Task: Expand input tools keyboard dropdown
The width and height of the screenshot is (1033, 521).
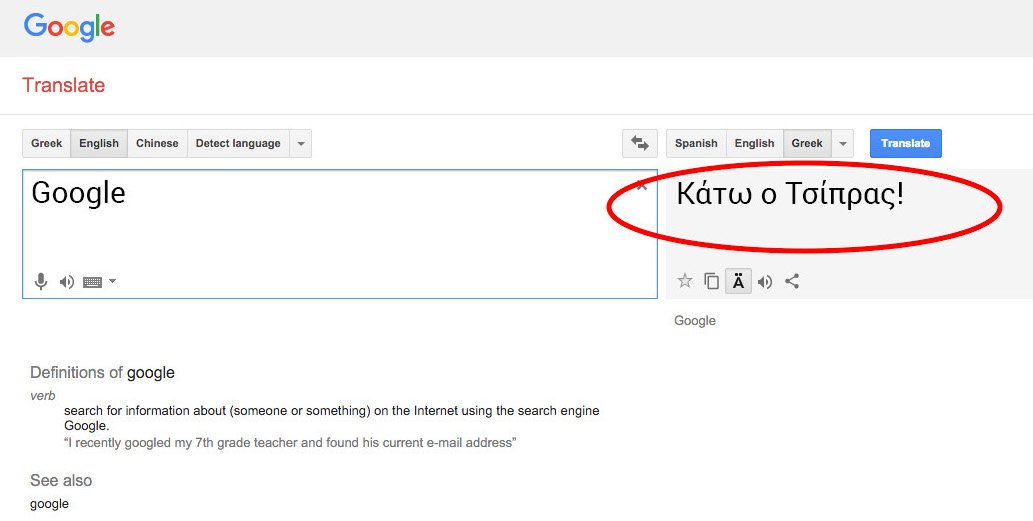Action: click(112, 281)
